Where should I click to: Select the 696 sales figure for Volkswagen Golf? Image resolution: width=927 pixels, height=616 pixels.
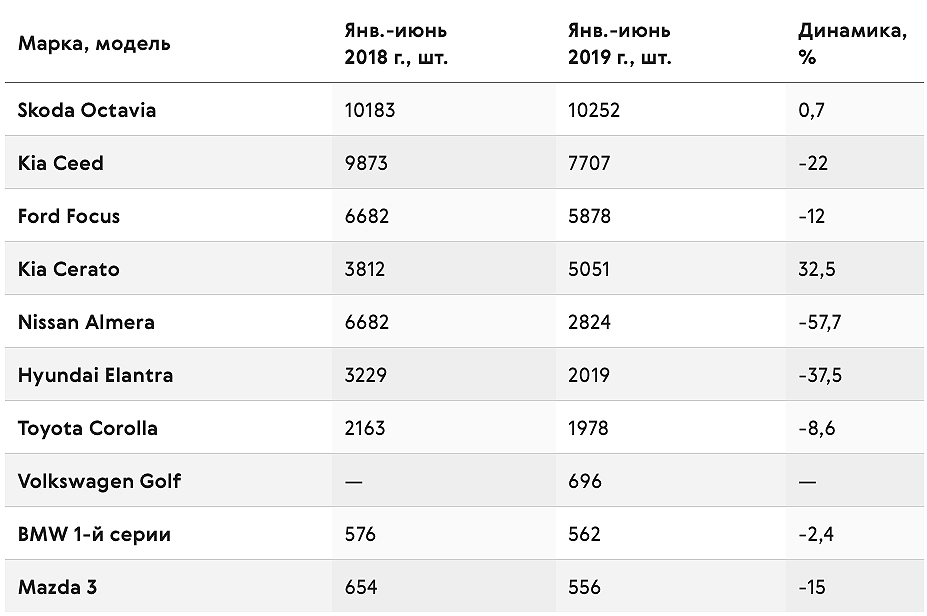point(585,481)
